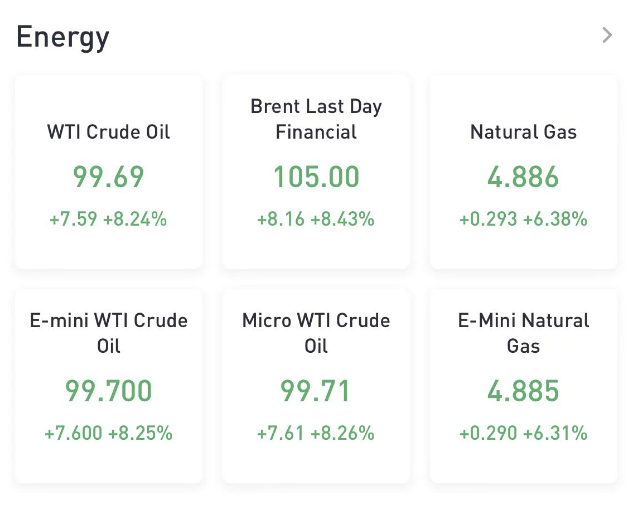642x508 pixels.
Task: Open the Natural Gas card title
Action: coord(523,132)
